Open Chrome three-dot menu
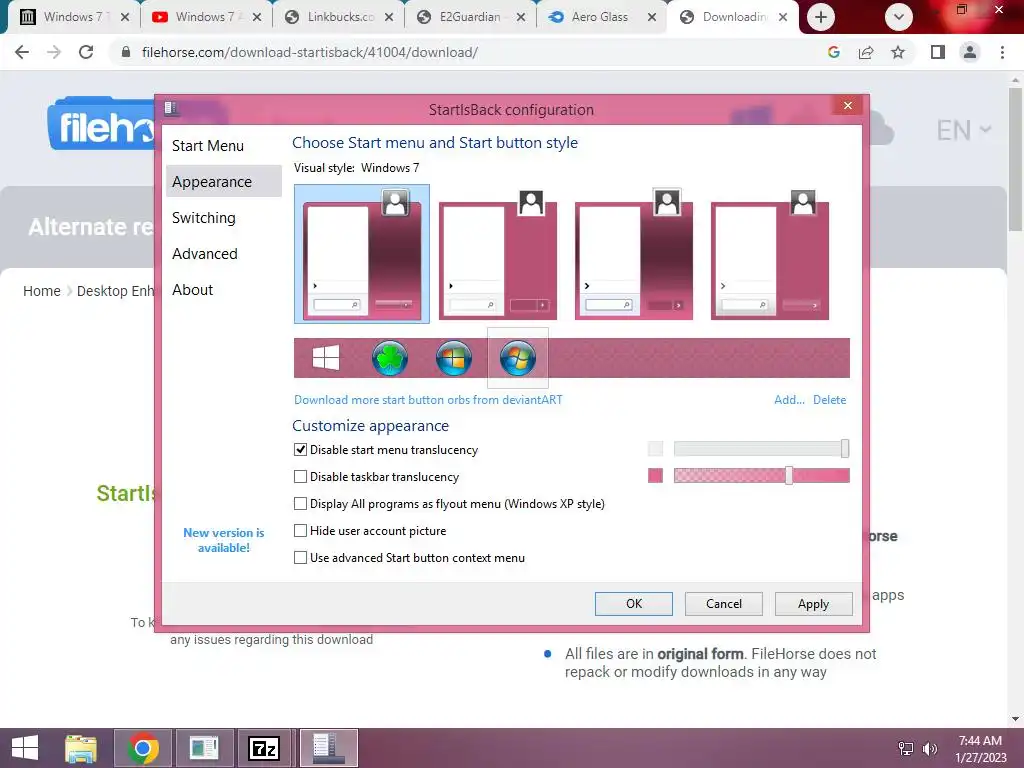This screenshot has width=1024, height=768. [x=1002, y=52]
